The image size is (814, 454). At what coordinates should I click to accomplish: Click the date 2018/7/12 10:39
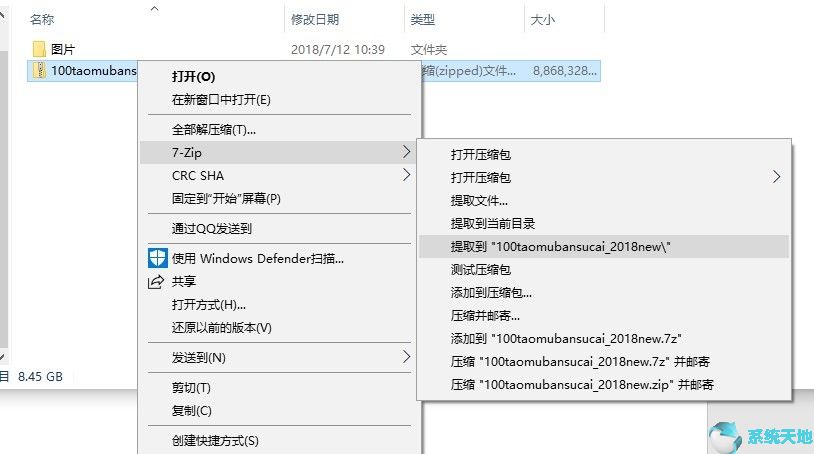point(338,50)
